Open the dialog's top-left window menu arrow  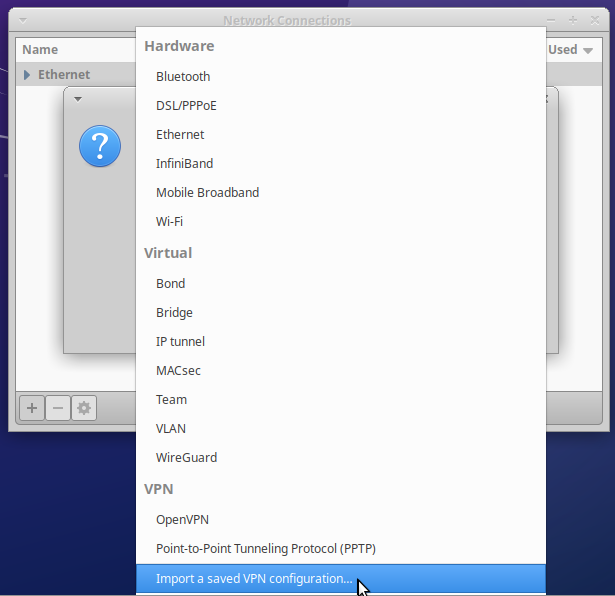pos(78,99)
